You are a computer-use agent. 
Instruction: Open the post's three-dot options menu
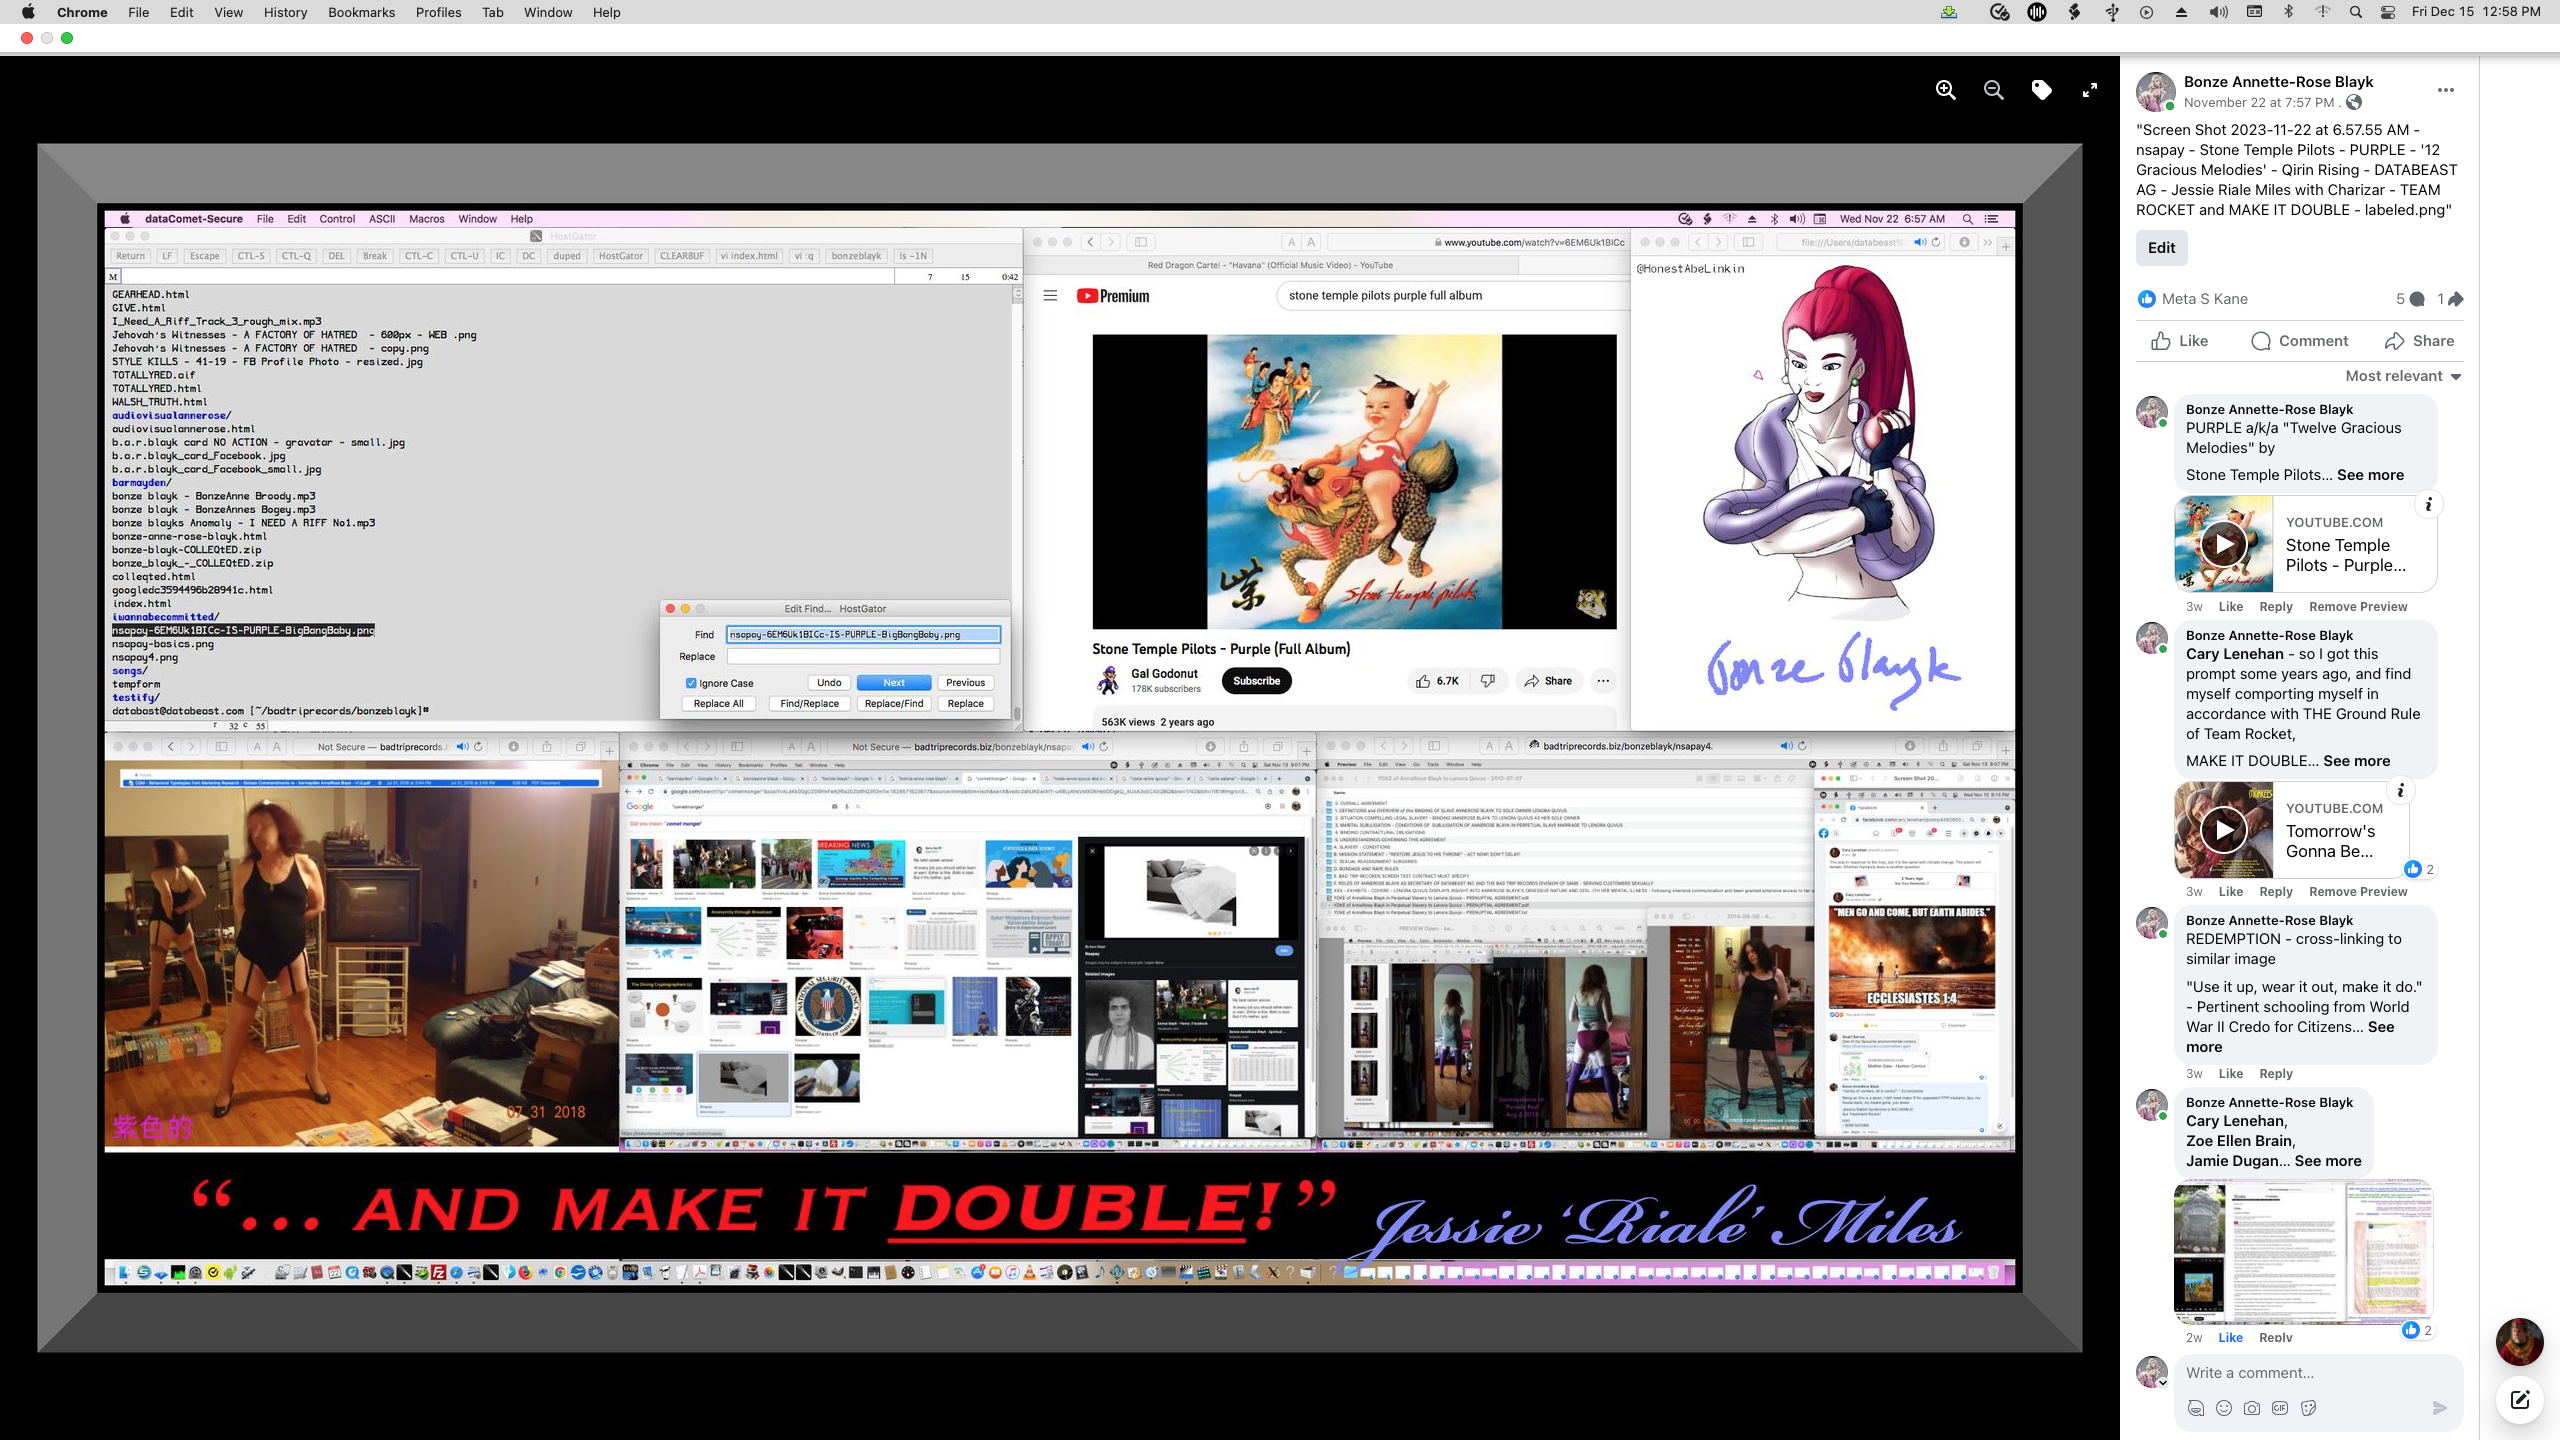point(2446,90)
